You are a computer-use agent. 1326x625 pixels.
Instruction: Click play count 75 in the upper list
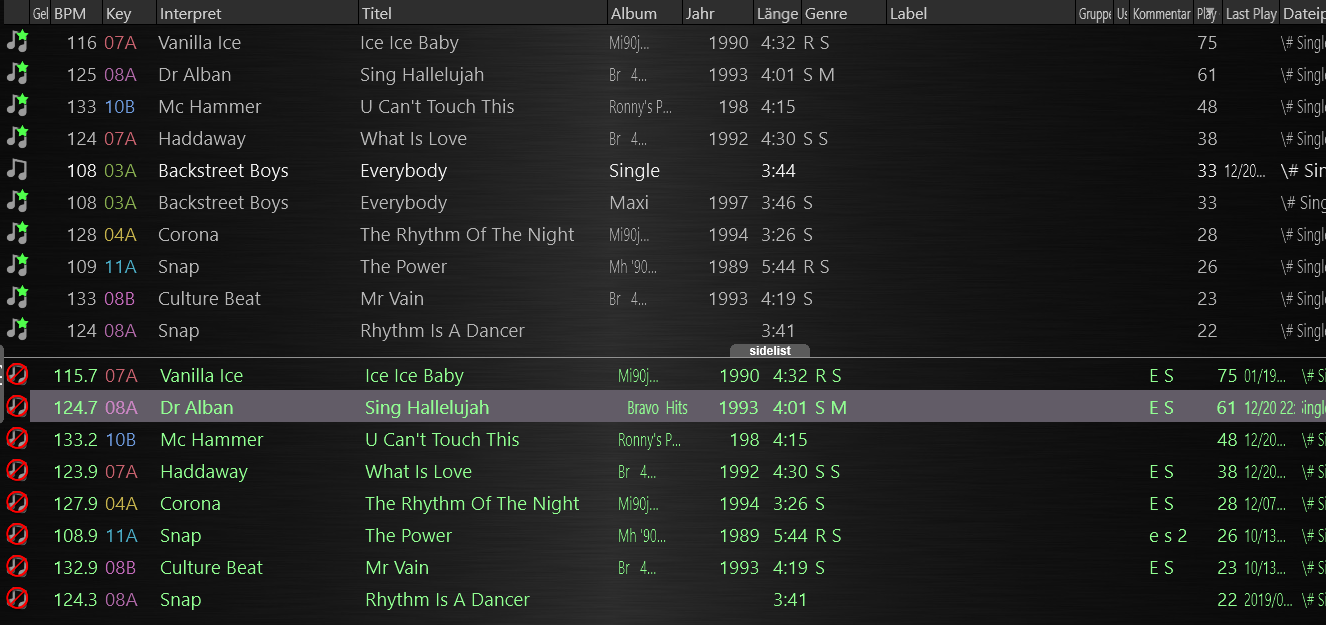[x=1207, y=42]
